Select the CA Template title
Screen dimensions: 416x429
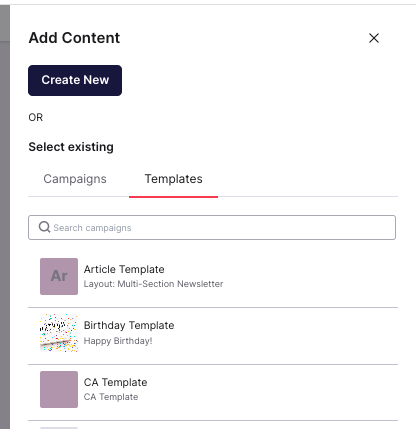click(x=115, y=382)
